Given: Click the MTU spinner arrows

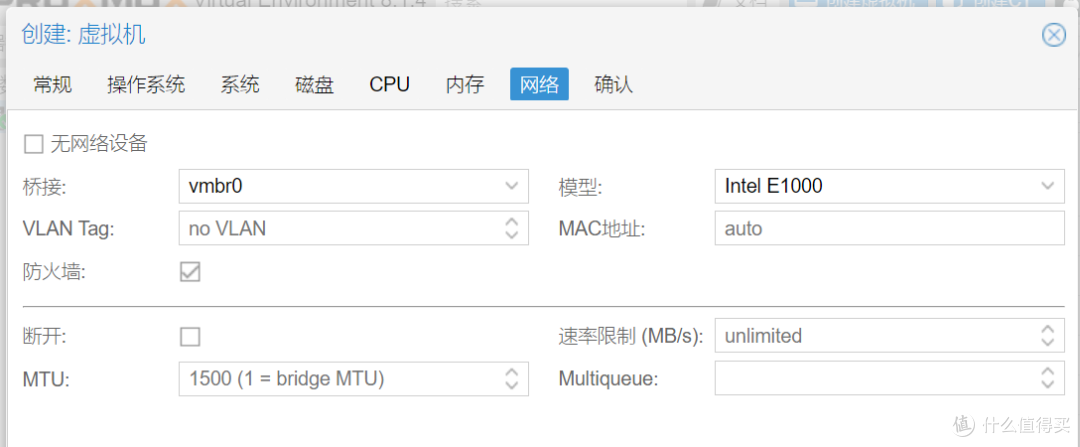Looking at the screenshot, I should point(512,379).
